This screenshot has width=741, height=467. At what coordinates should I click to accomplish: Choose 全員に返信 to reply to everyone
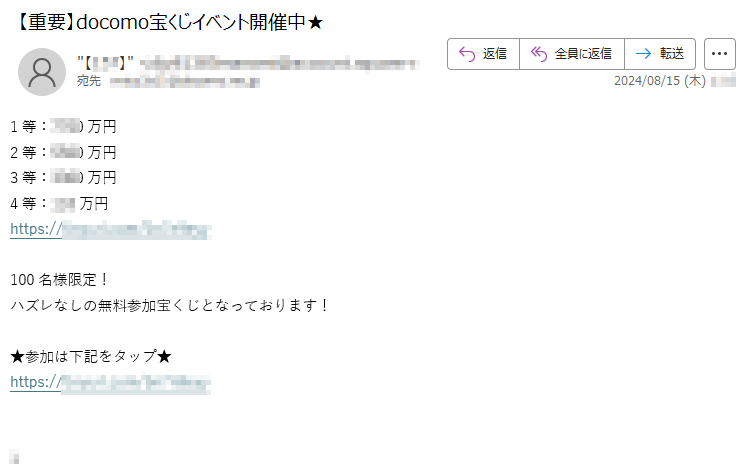pos(583,54)
